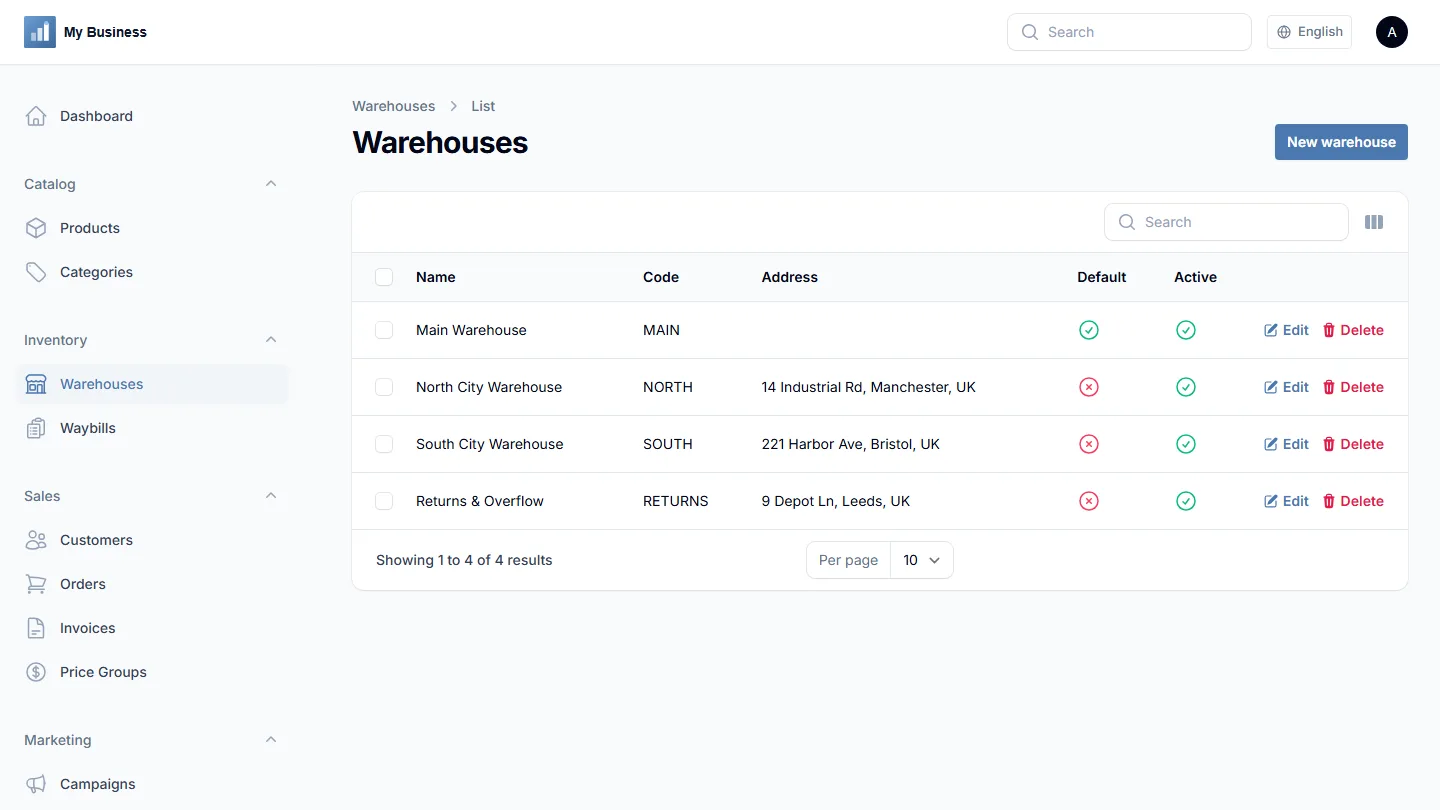This screenshot has height=810, width=1440.
Task: Select the North City Warehouse row checkbox
Action: [x=384, y=387]
